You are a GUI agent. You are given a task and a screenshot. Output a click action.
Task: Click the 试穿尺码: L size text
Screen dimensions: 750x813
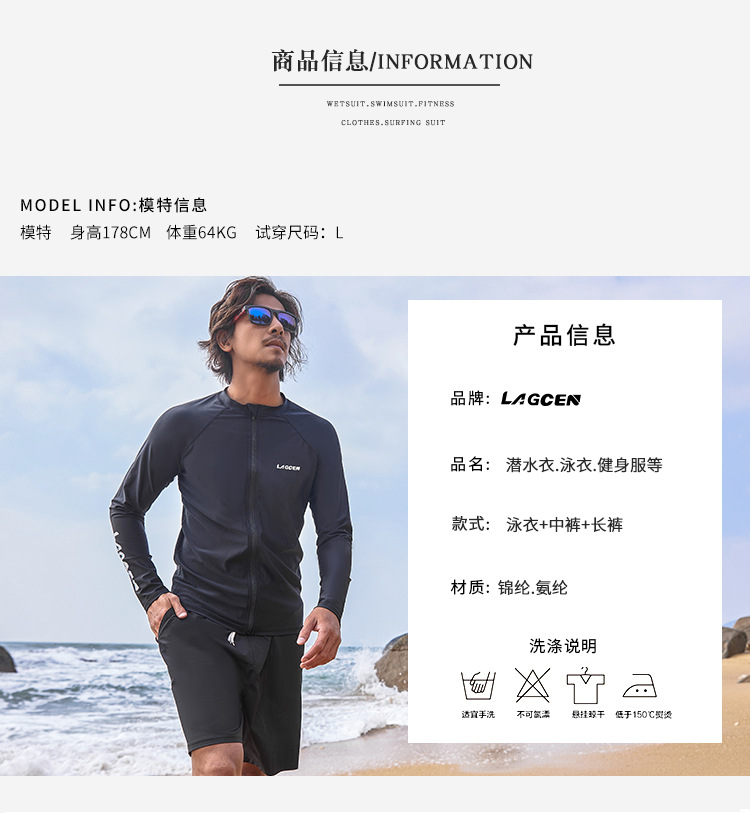click(x=299, y=232)
